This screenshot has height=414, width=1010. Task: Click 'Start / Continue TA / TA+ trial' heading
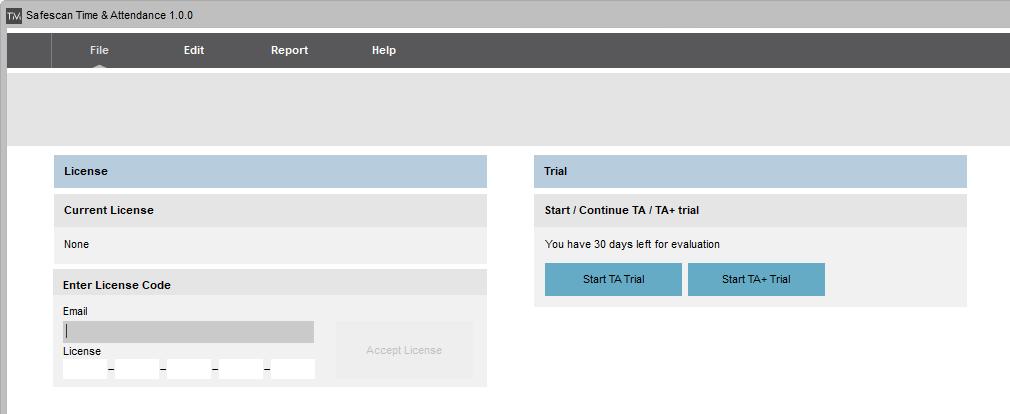tap(622, 211)
